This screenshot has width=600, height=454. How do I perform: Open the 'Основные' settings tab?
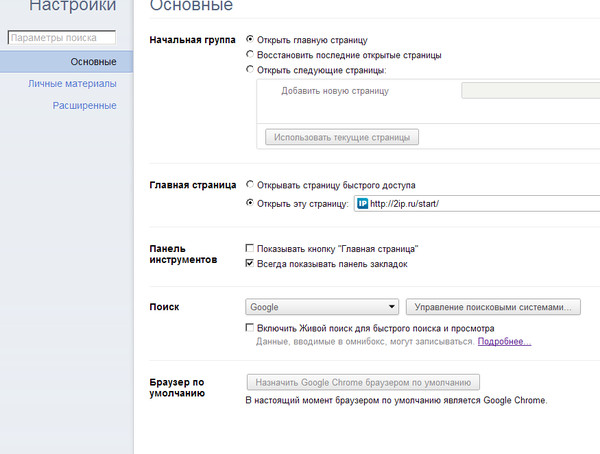coord(94,62)
